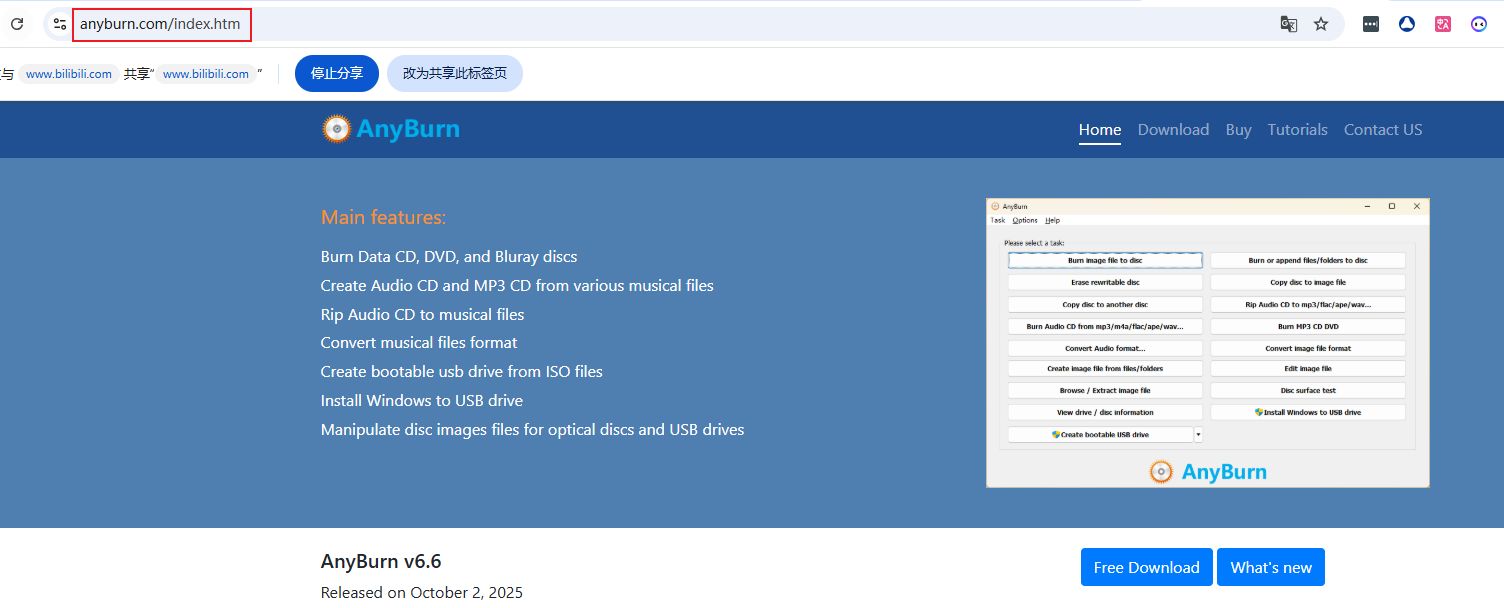The image size is (1504, 608).
Task: Click the AnyBurn application screenshot image
Action: (x=1207, y=342)
